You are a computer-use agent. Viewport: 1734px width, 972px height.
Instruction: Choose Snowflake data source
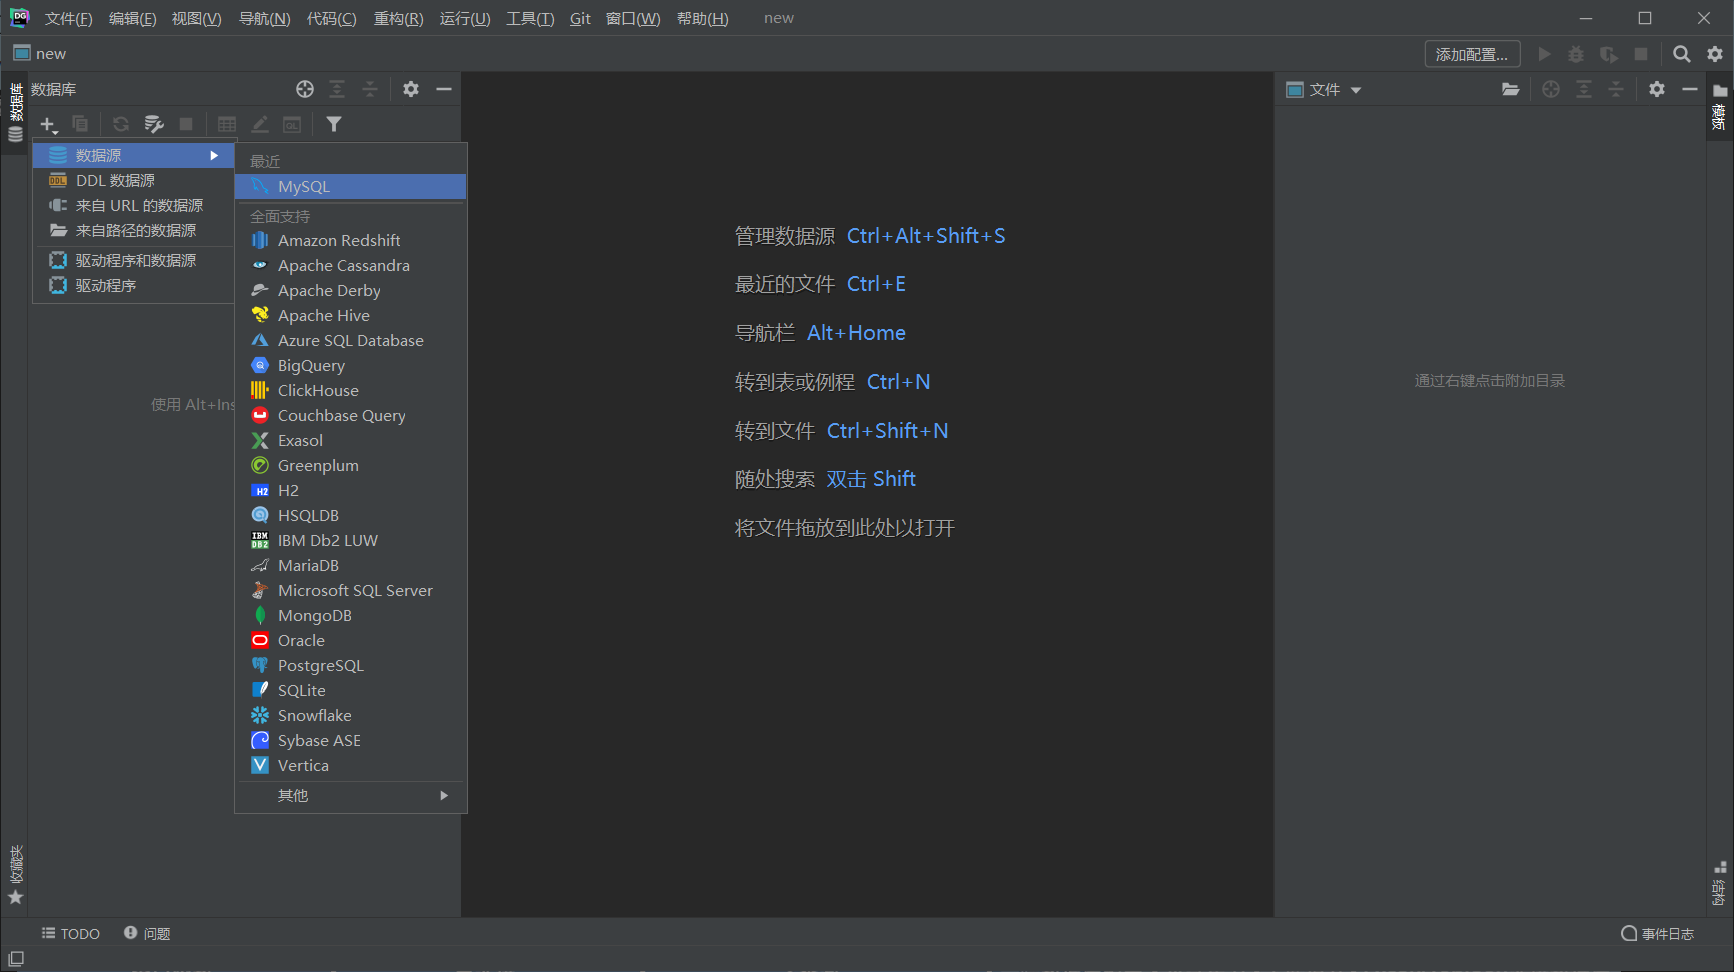(351, 715)
